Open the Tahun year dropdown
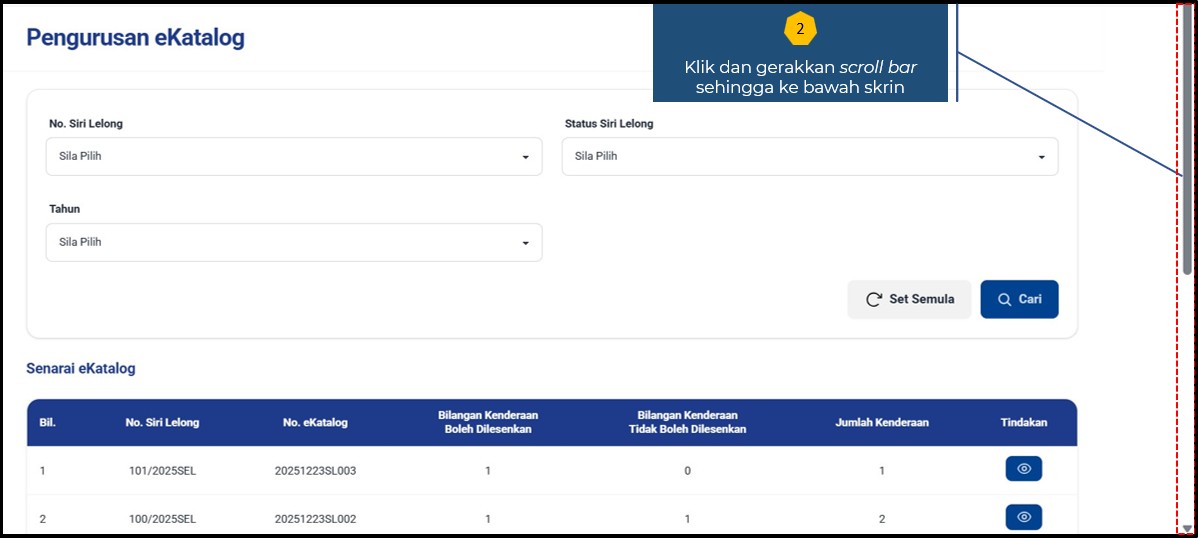The width and height of the screenshot is (1198, 538). point(294,242)
